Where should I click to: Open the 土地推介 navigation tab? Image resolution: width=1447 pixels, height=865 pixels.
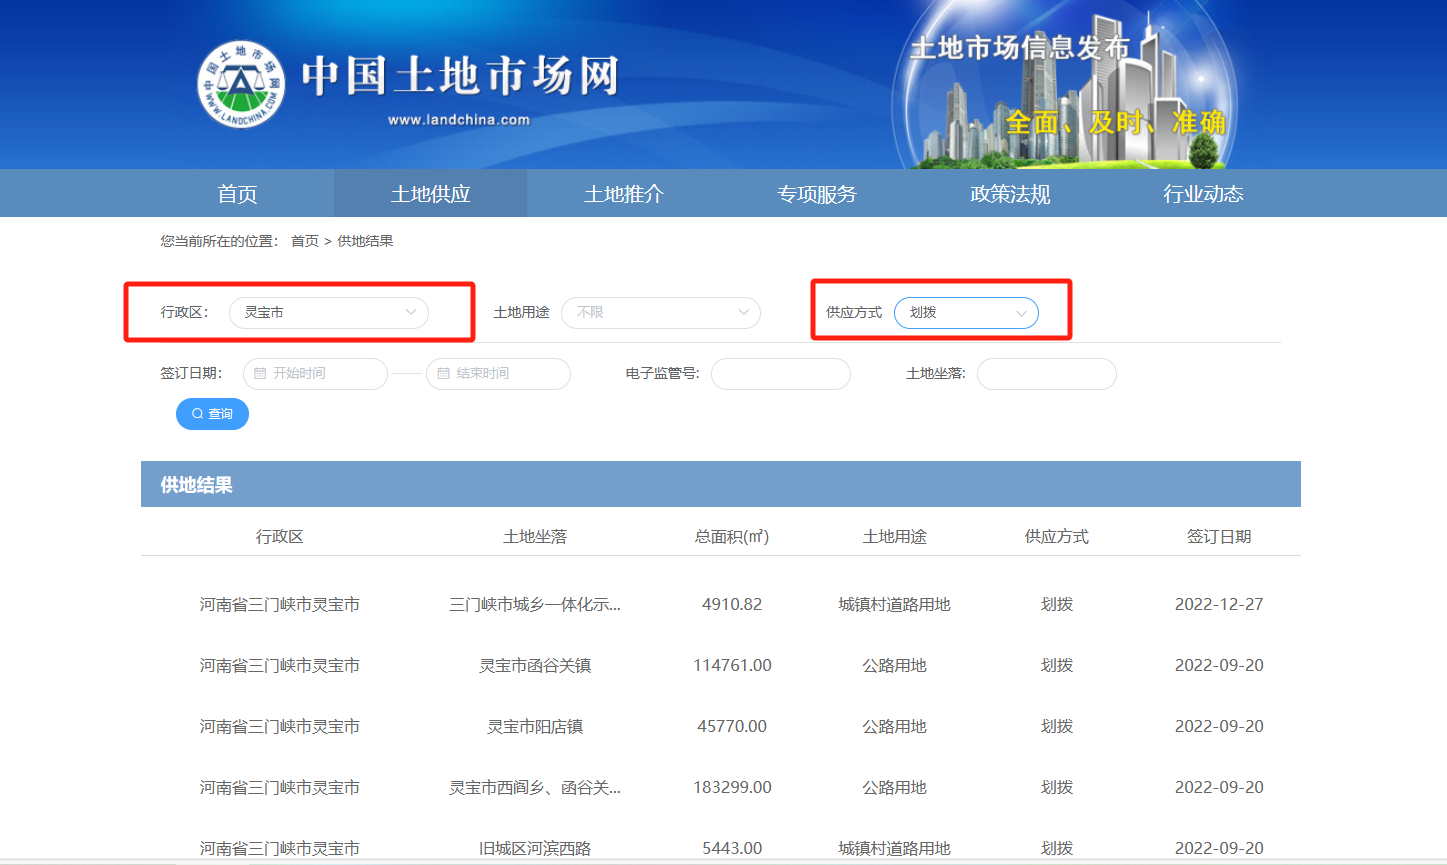(623, 194)
